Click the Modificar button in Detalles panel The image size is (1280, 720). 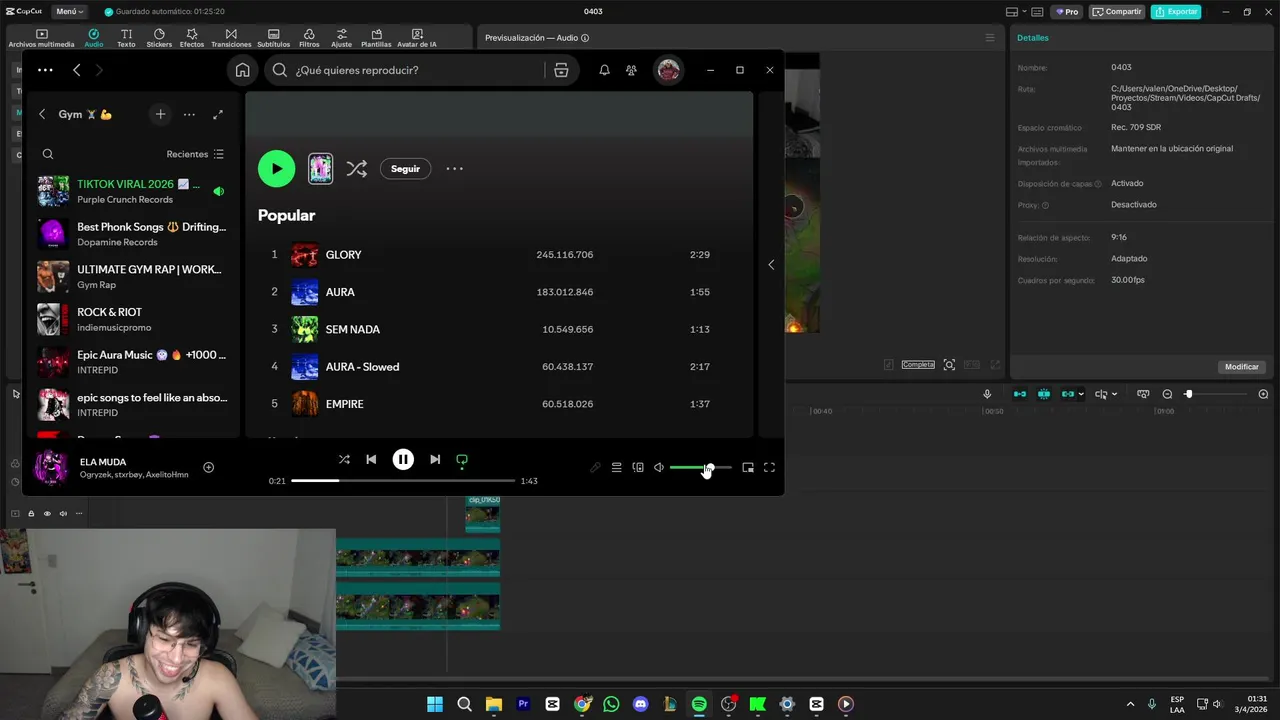coord(1242,367)
